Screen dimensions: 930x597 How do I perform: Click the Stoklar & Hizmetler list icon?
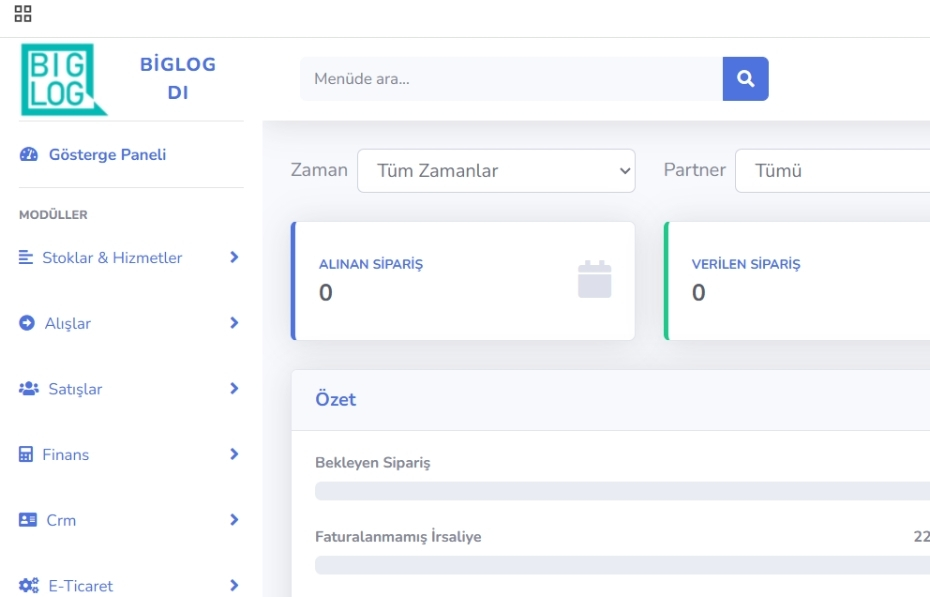[x=27, y=258]
